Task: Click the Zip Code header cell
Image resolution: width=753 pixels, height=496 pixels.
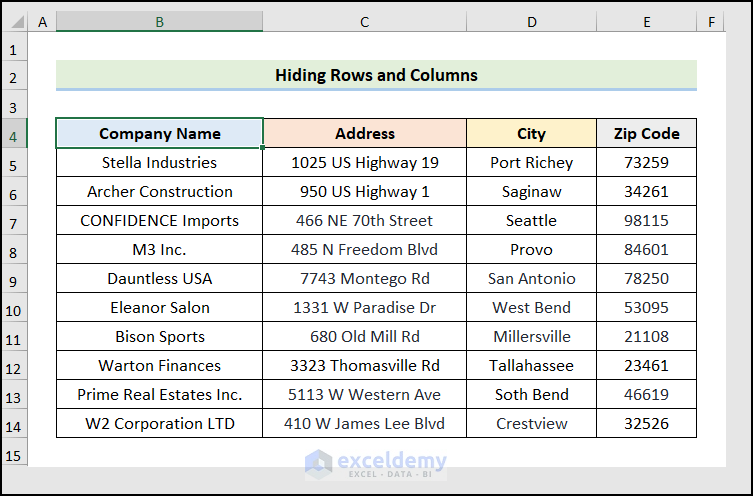Action: [647, 134]
